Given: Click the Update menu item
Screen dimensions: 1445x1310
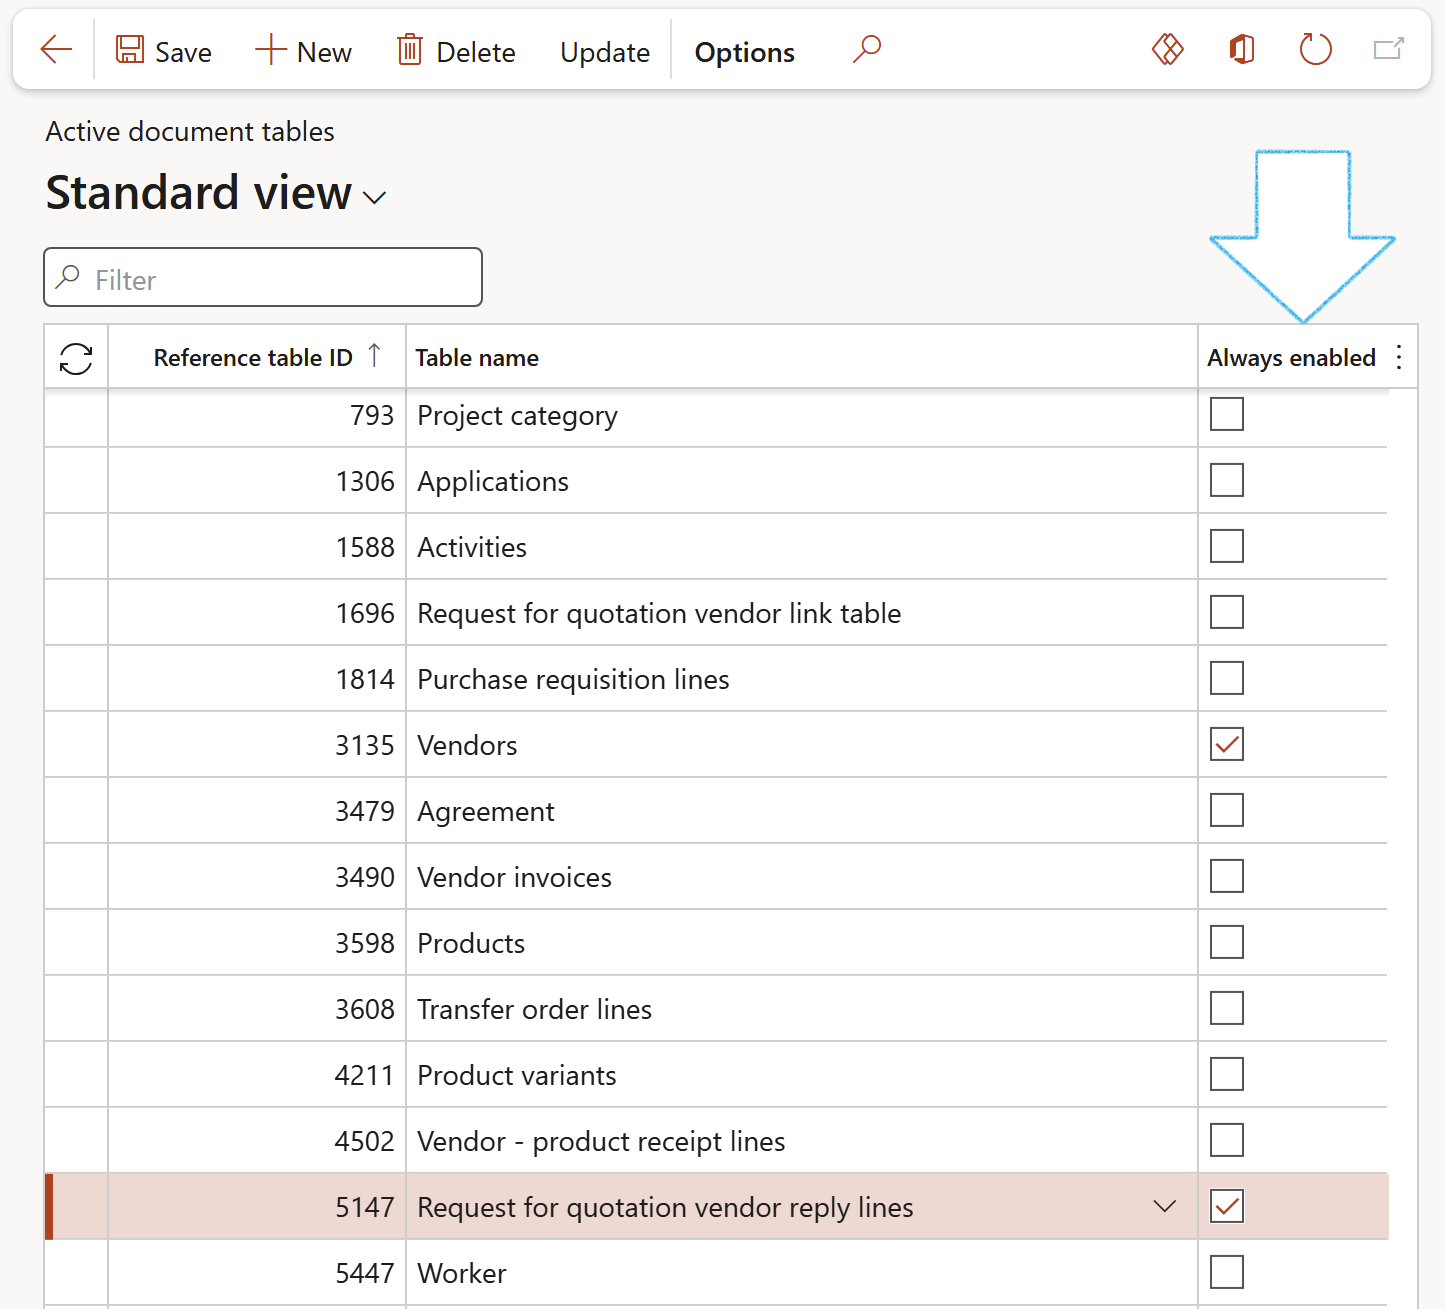Looking at the screenshot, I should pos(604,52).
